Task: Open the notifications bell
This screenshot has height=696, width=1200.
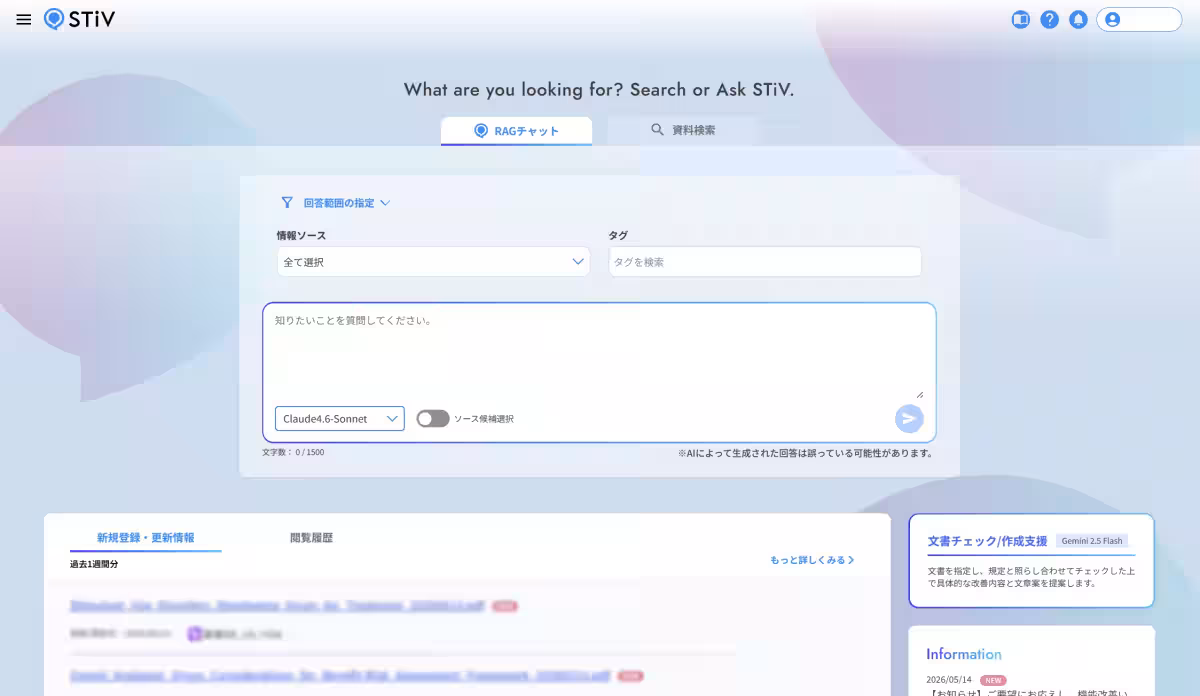Action: click(x=1078, y=19)
